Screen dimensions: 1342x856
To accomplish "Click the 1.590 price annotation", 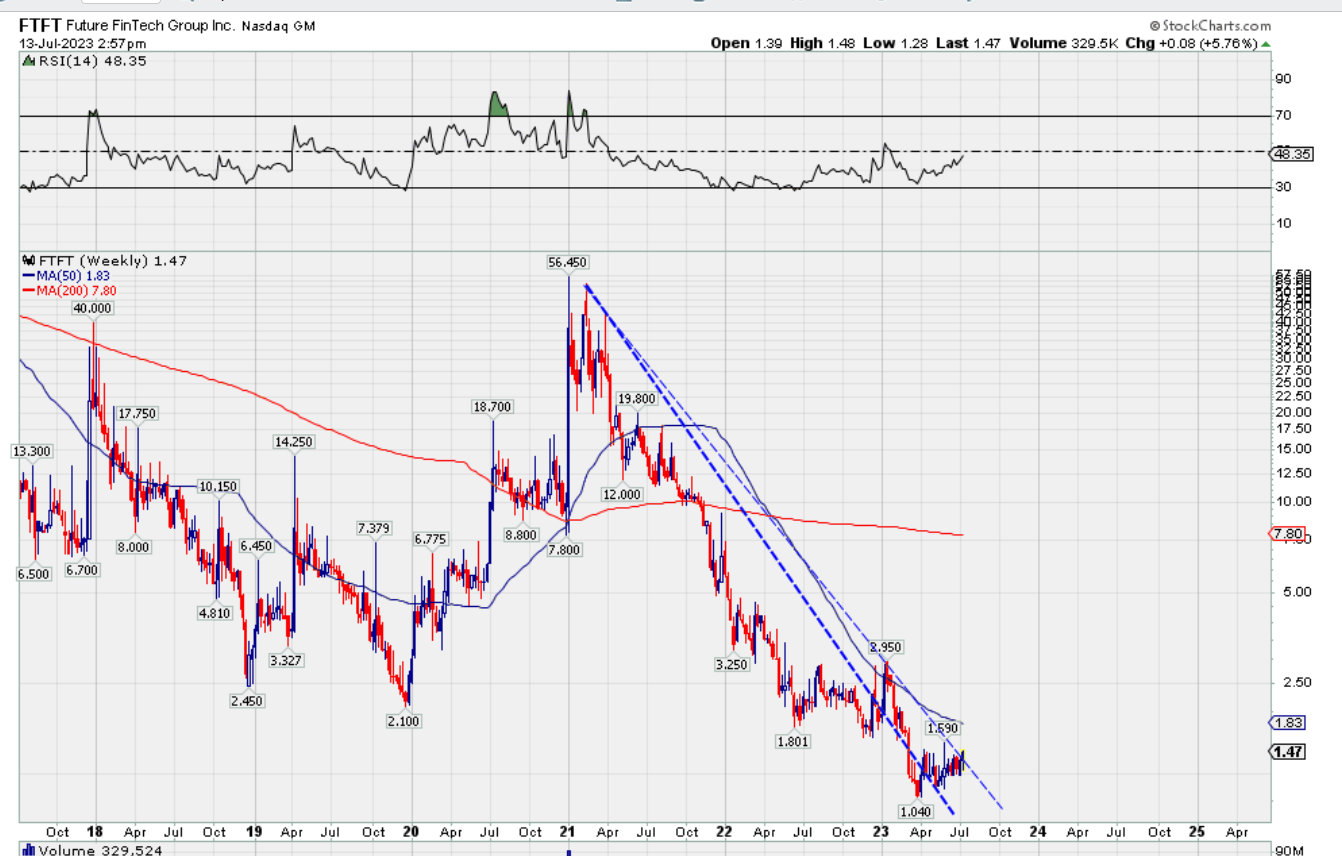I will point(942,728).
